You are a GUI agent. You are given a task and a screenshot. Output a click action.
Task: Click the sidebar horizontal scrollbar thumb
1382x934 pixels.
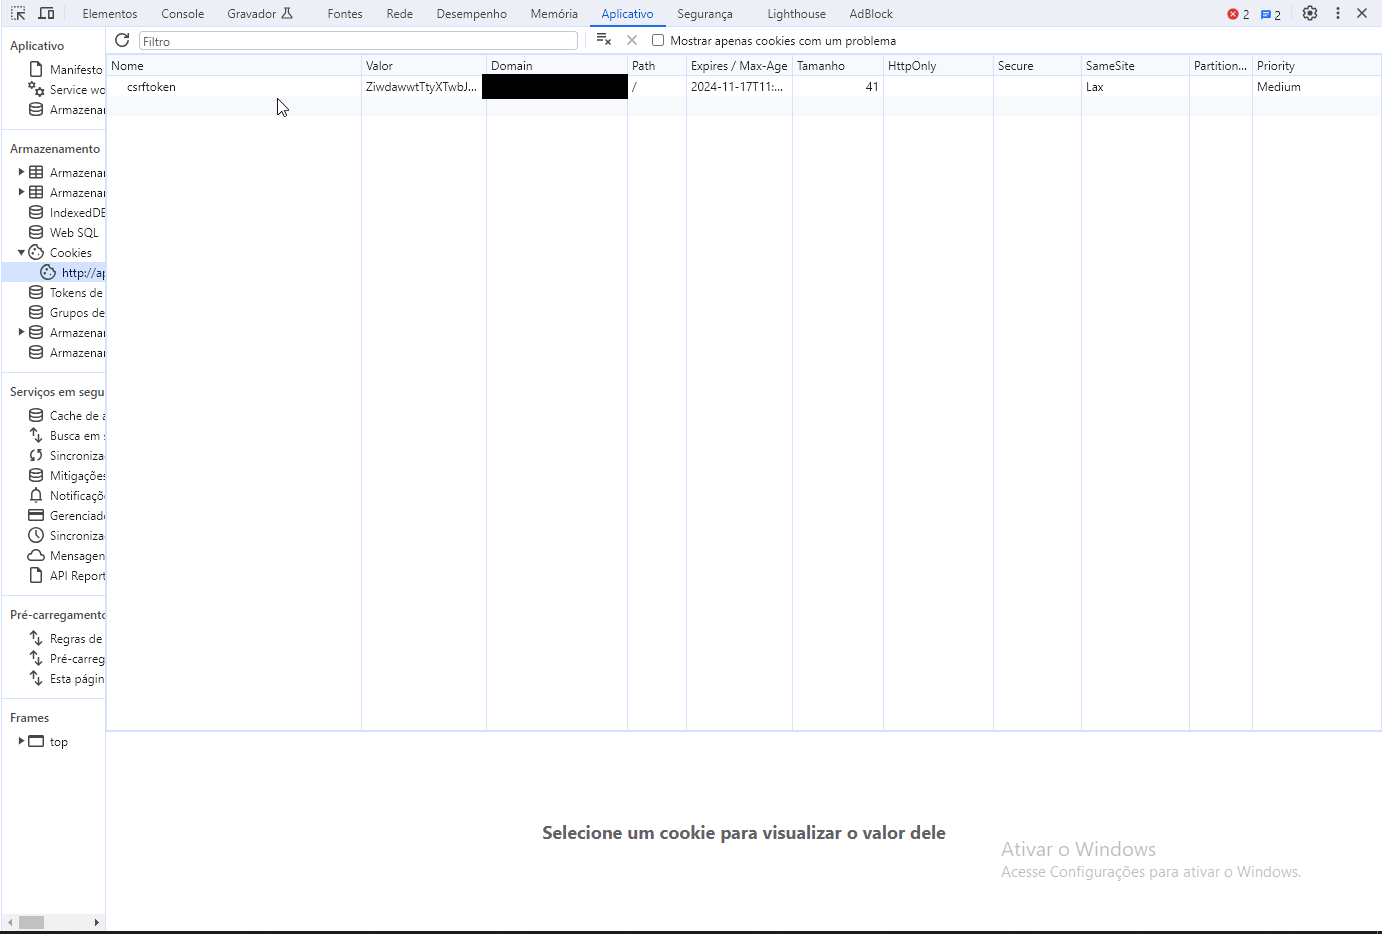click(x=31, y=922)
